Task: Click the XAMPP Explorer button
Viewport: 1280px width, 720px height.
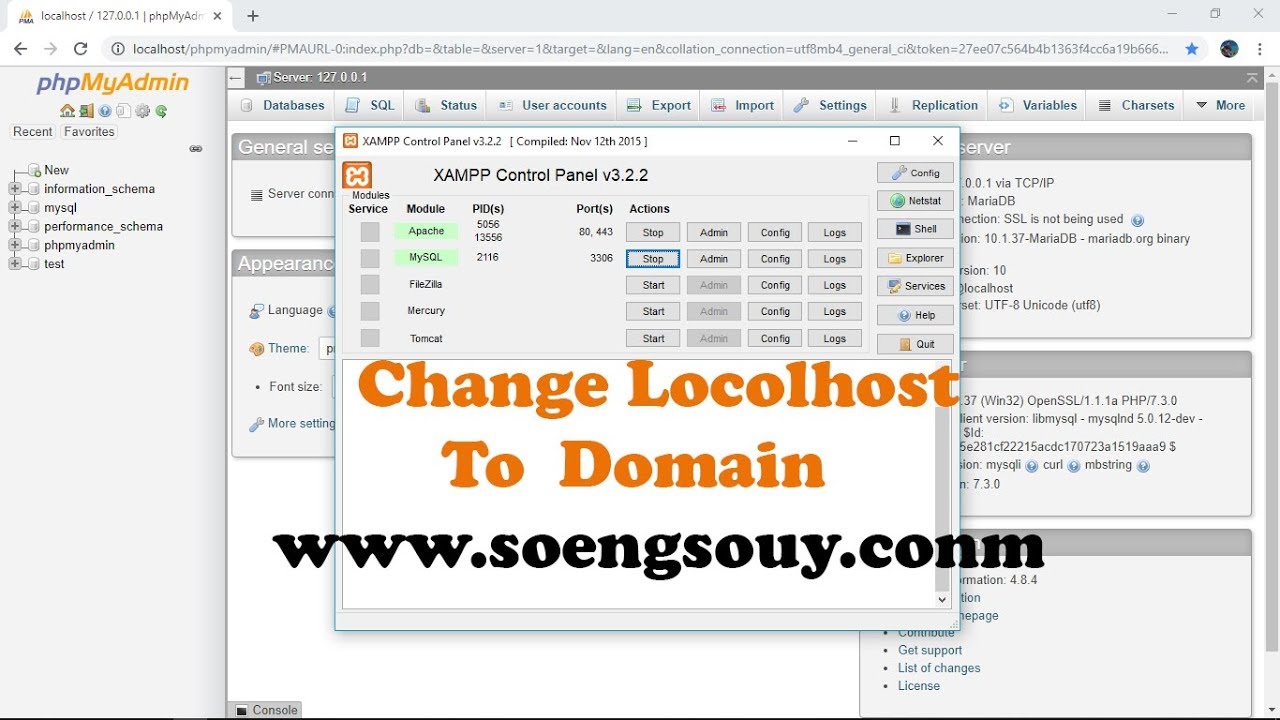Action: point(915,258)
